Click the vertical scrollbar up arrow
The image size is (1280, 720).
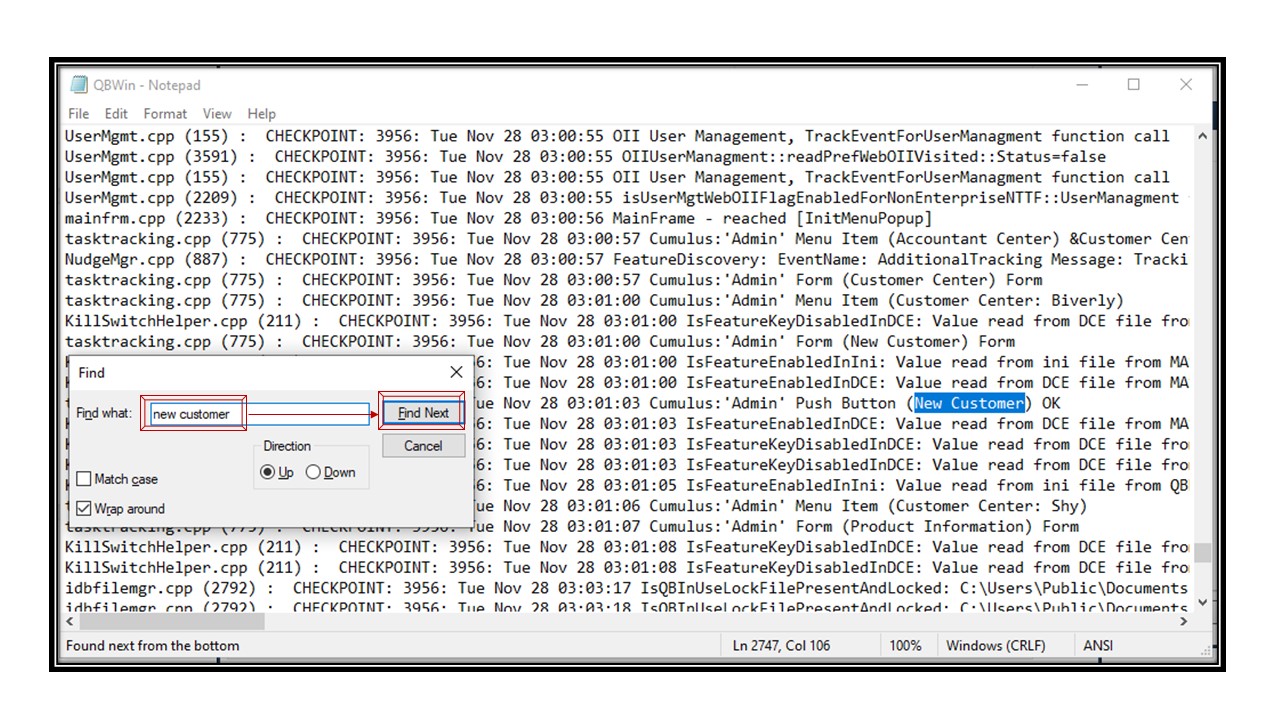point(1202,136)
